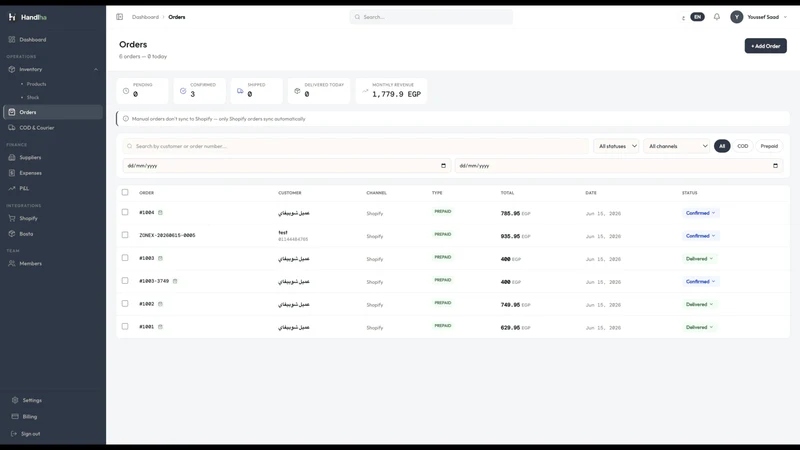Open Delivered status dropdown for order #1003

click(699, 259)
